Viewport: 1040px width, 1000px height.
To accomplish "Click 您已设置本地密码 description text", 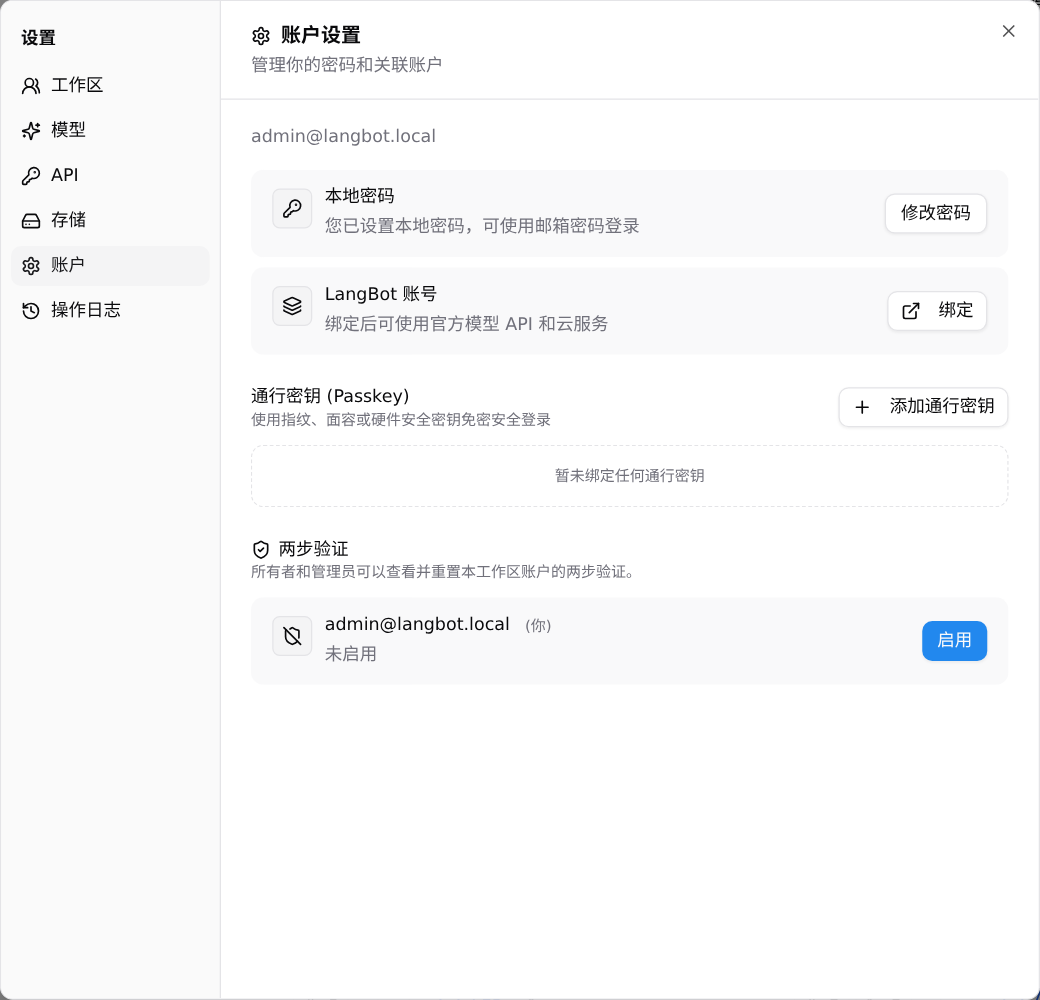I will coord(482,226).
